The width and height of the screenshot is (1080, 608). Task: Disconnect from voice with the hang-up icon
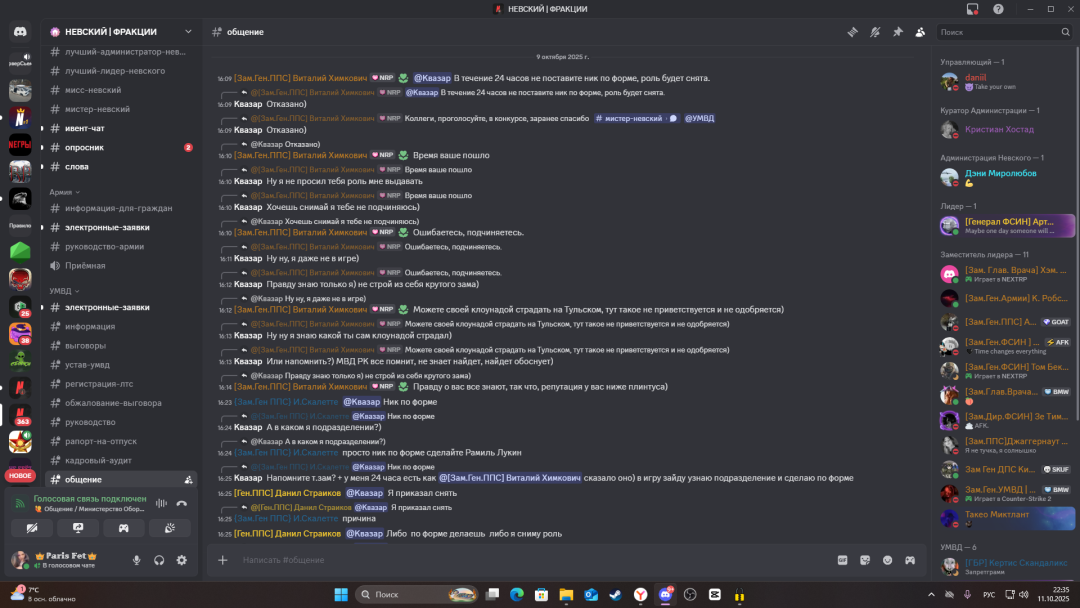[x=183, y=502]
